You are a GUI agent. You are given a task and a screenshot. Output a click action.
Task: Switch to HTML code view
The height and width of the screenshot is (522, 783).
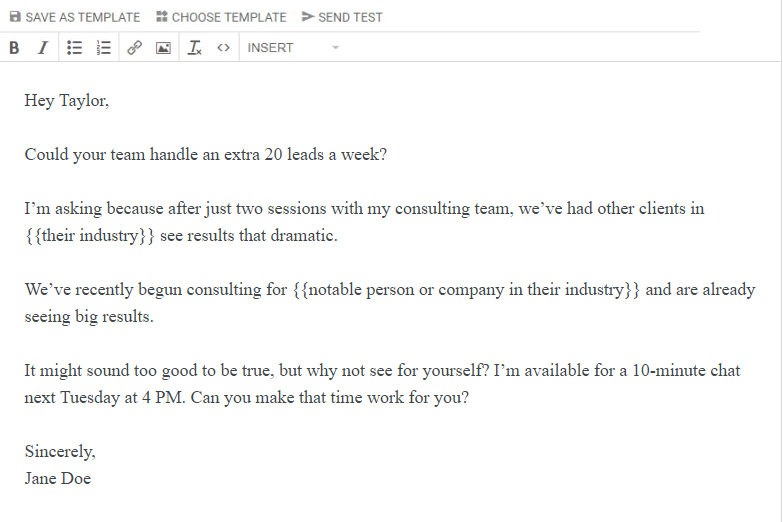coord(223,47)
